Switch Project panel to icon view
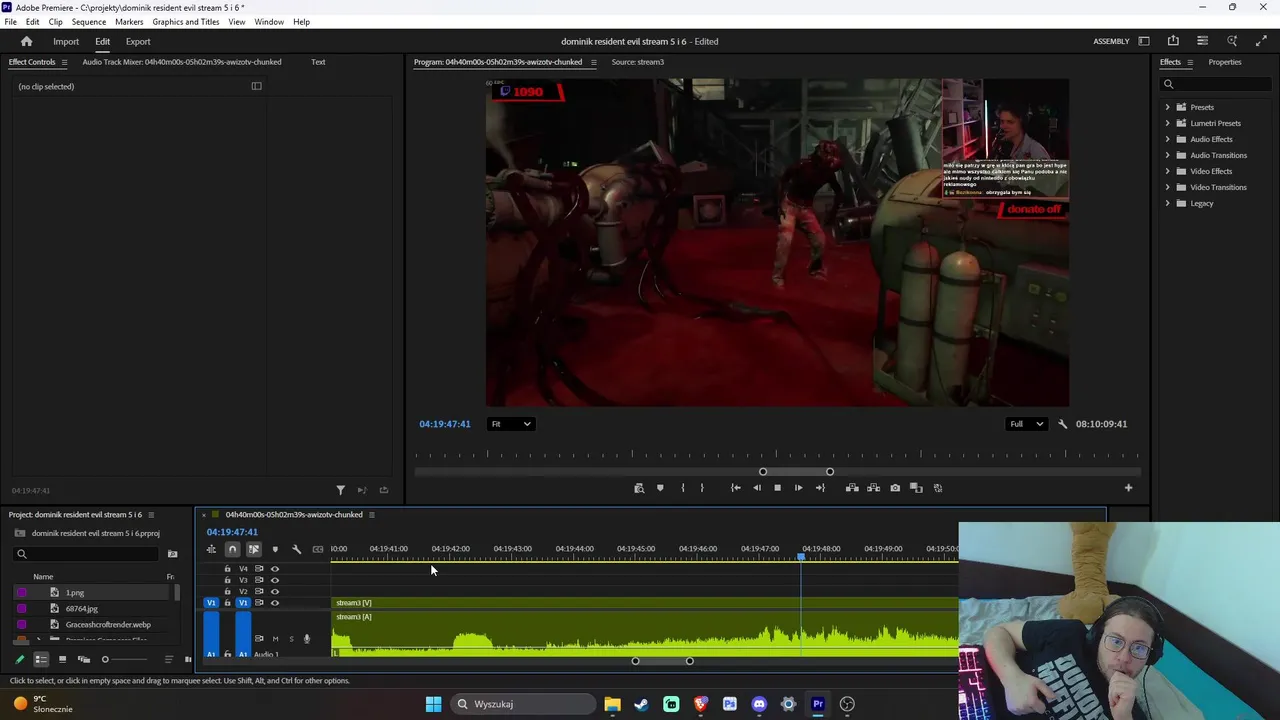Viewport: 1280px width, 720px height. tap(62, 659)
